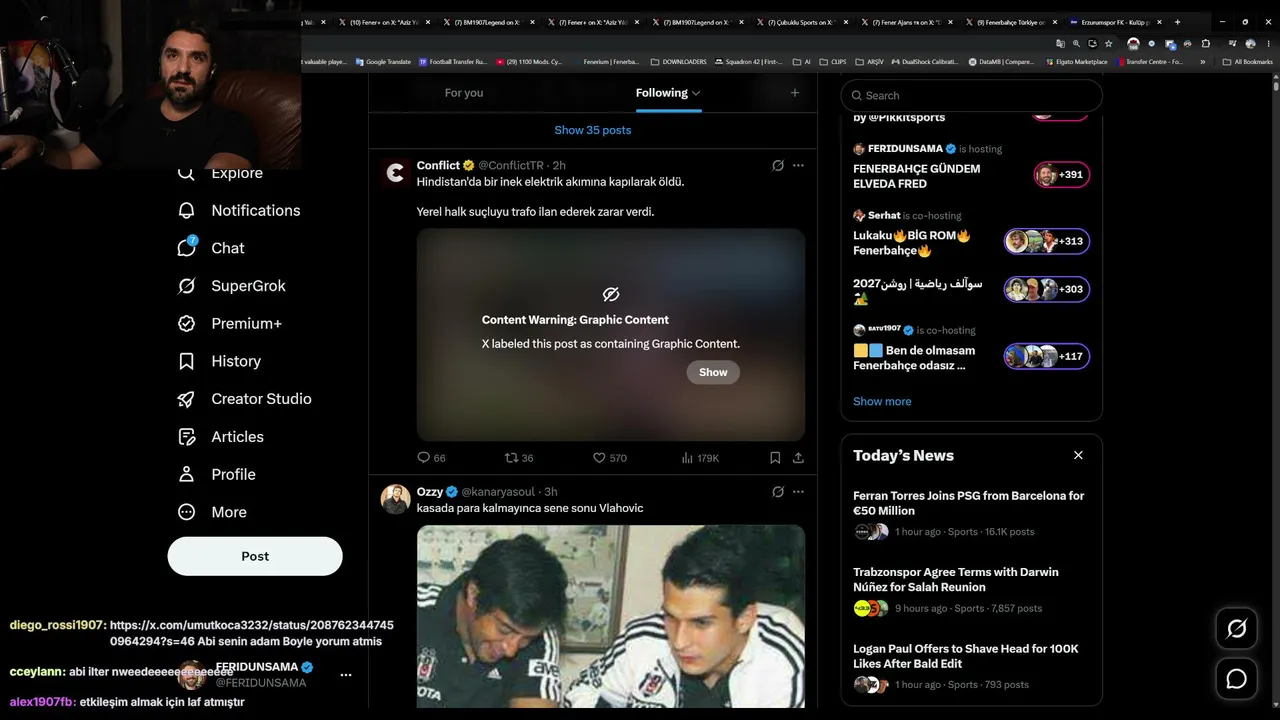Viewport: 1280px width, 720px height.
Task: Show the graphic content on Conflict's post
Action: click(x=713, y=372)
